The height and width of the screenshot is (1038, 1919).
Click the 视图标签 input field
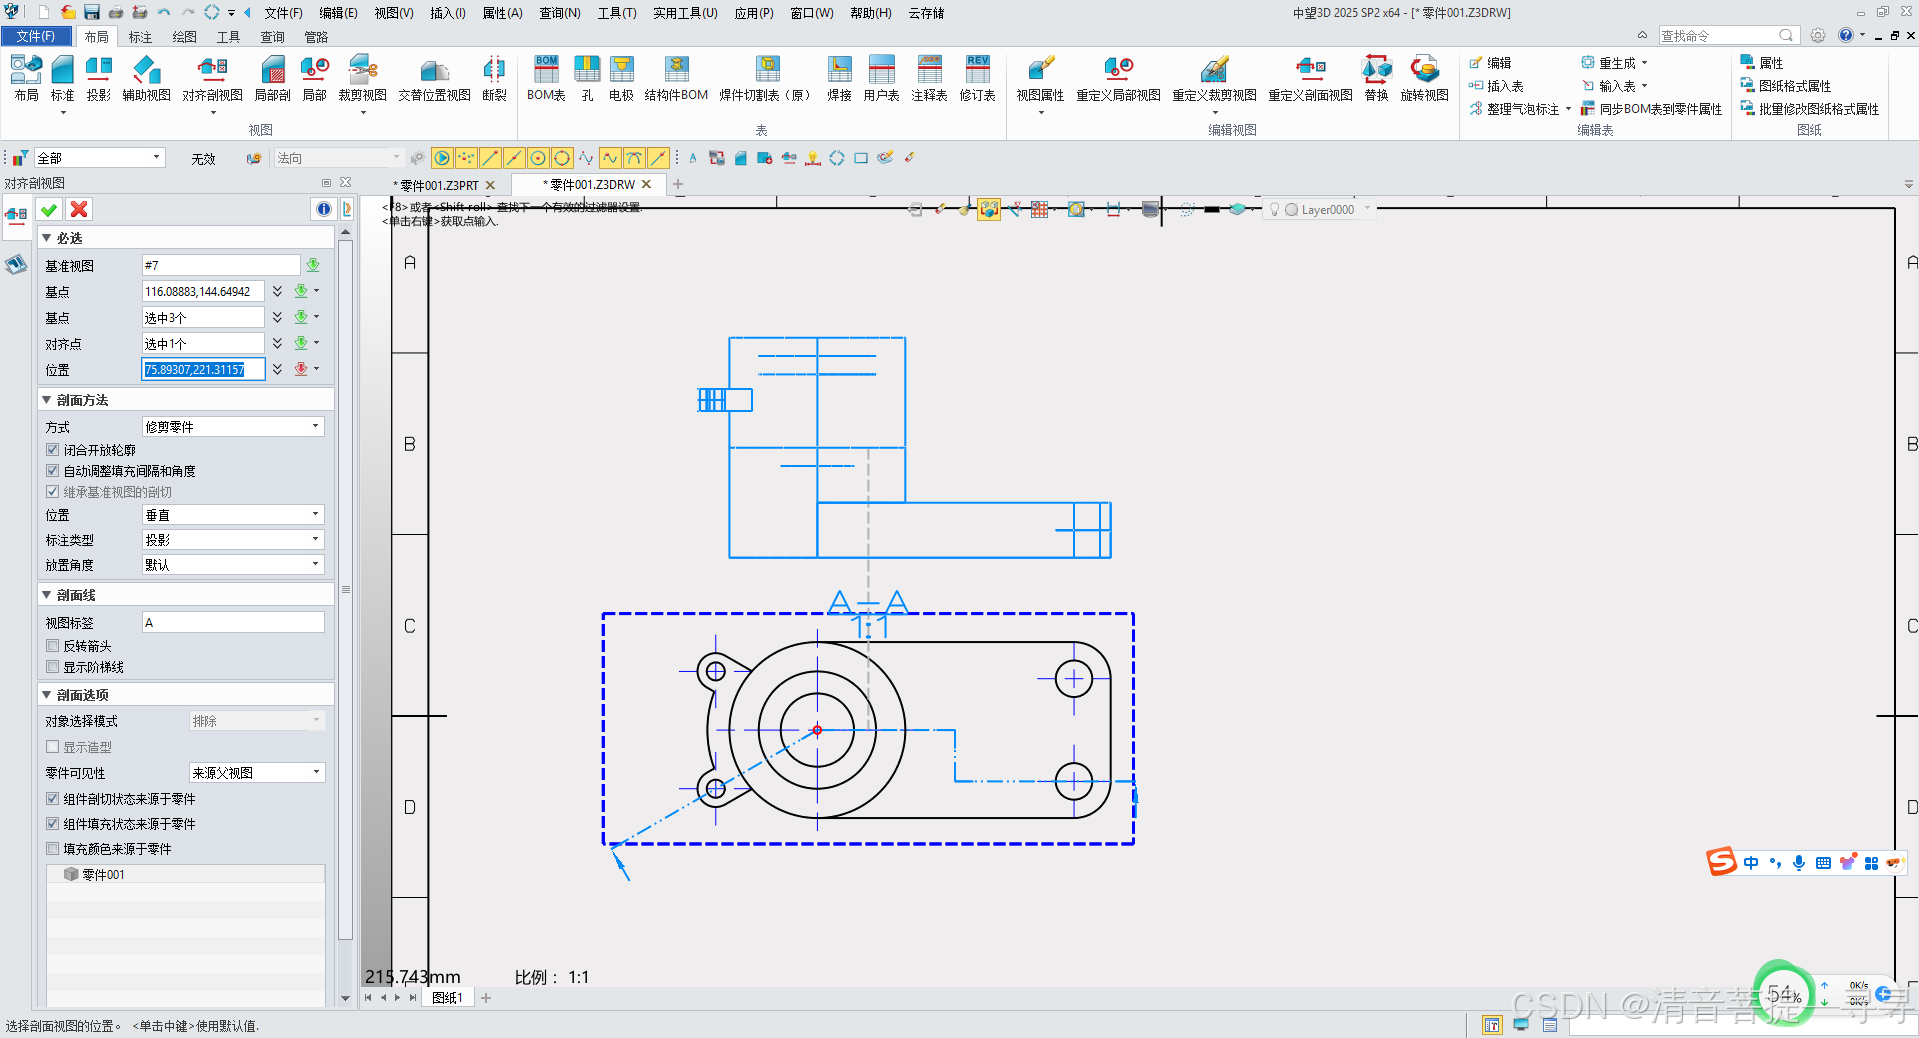(233, 622)
